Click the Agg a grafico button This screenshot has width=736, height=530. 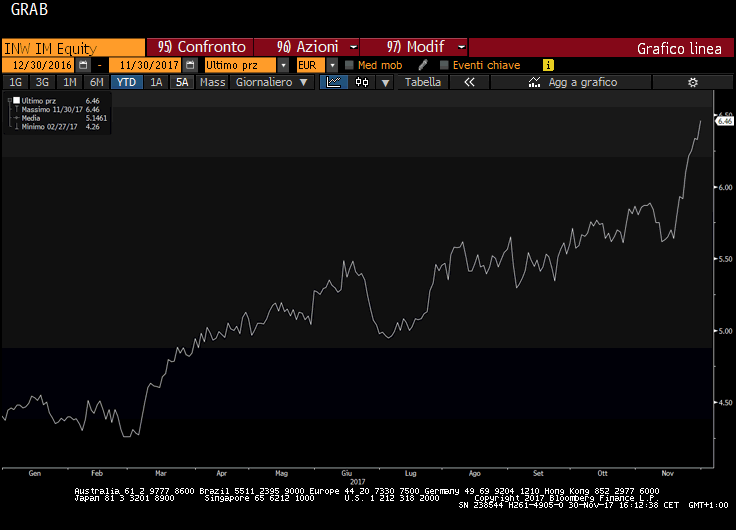click(x=583, y=82)
